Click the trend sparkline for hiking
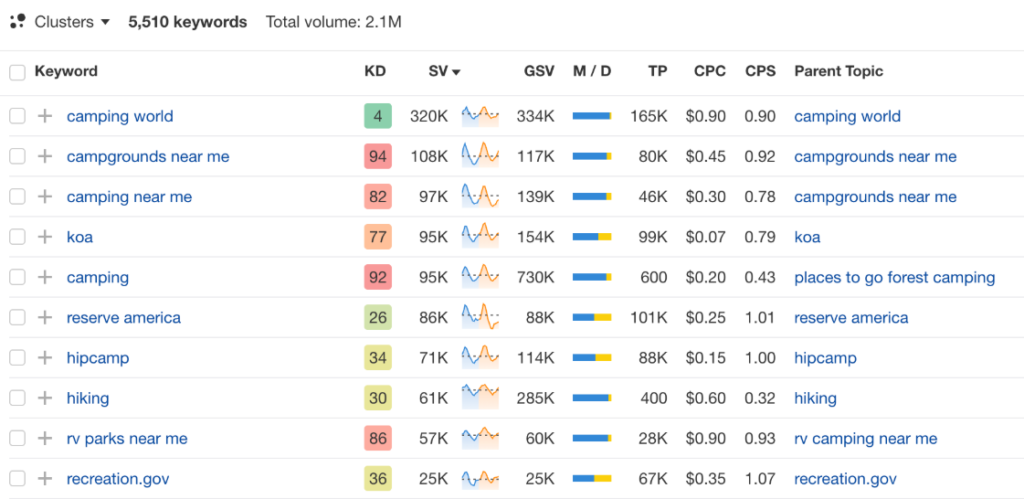 (x=480, y=398)
